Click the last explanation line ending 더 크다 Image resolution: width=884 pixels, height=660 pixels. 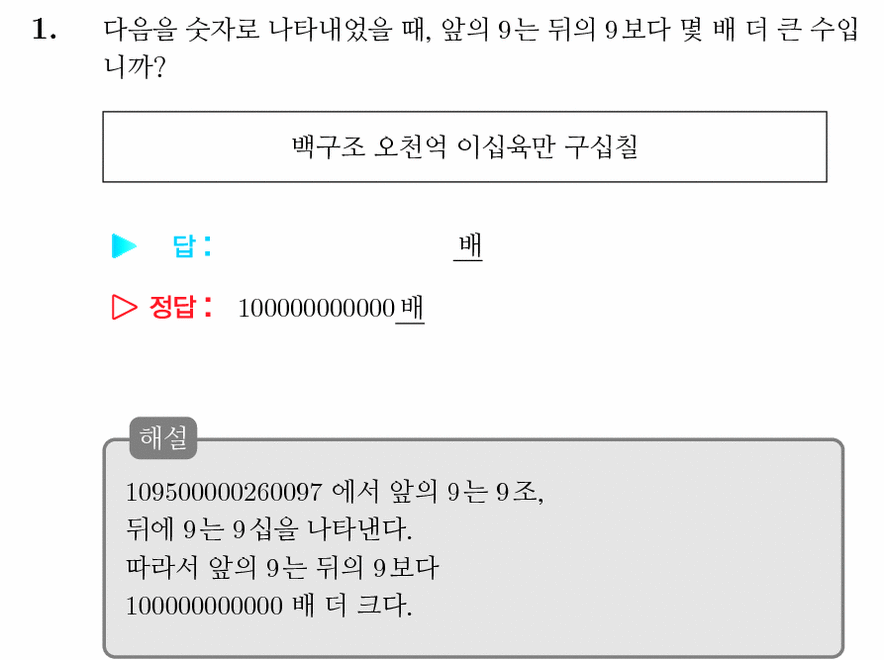pyautogui.click(x=269, y=606)
